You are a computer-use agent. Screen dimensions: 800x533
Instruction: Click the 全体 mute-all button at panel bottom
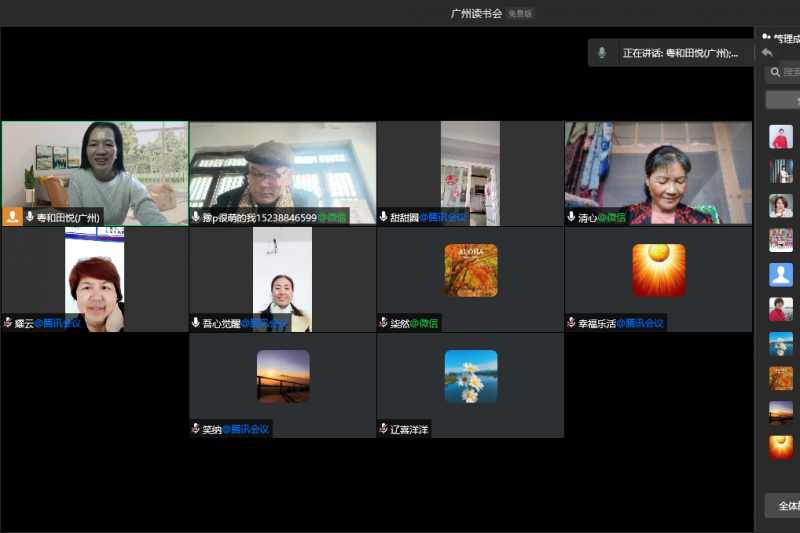tap(783, 505)
